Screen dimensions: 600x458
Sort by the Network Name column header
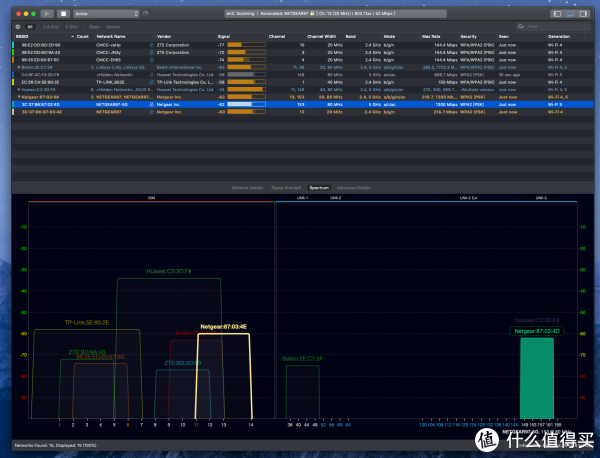[x=111, y=36]
